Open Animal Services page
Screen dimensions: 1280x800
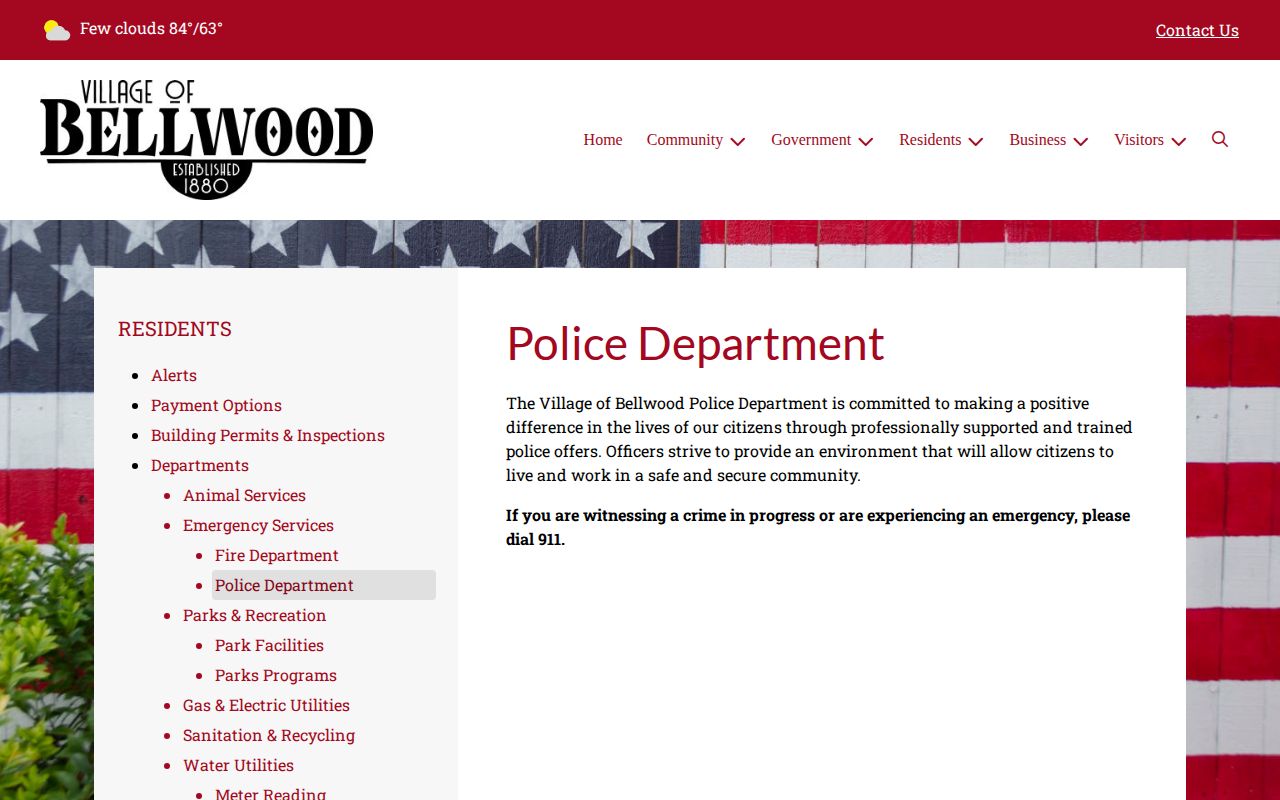(x=244, y=495)
